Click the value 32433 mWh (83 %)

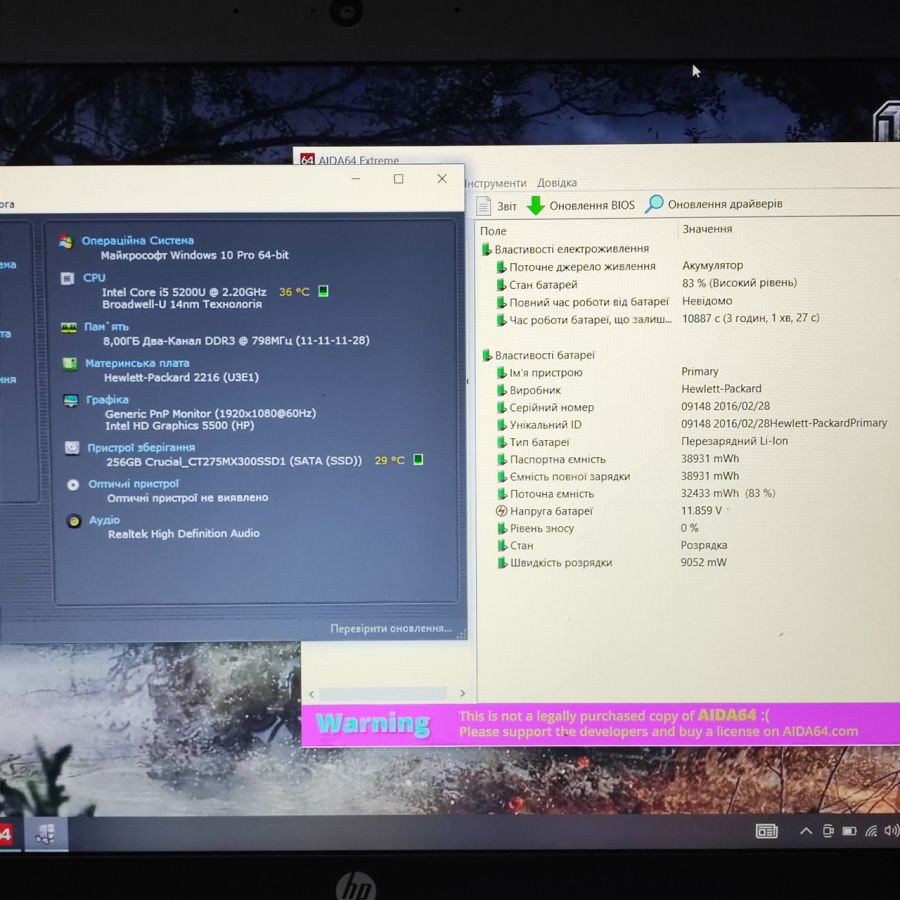[728, 493]
